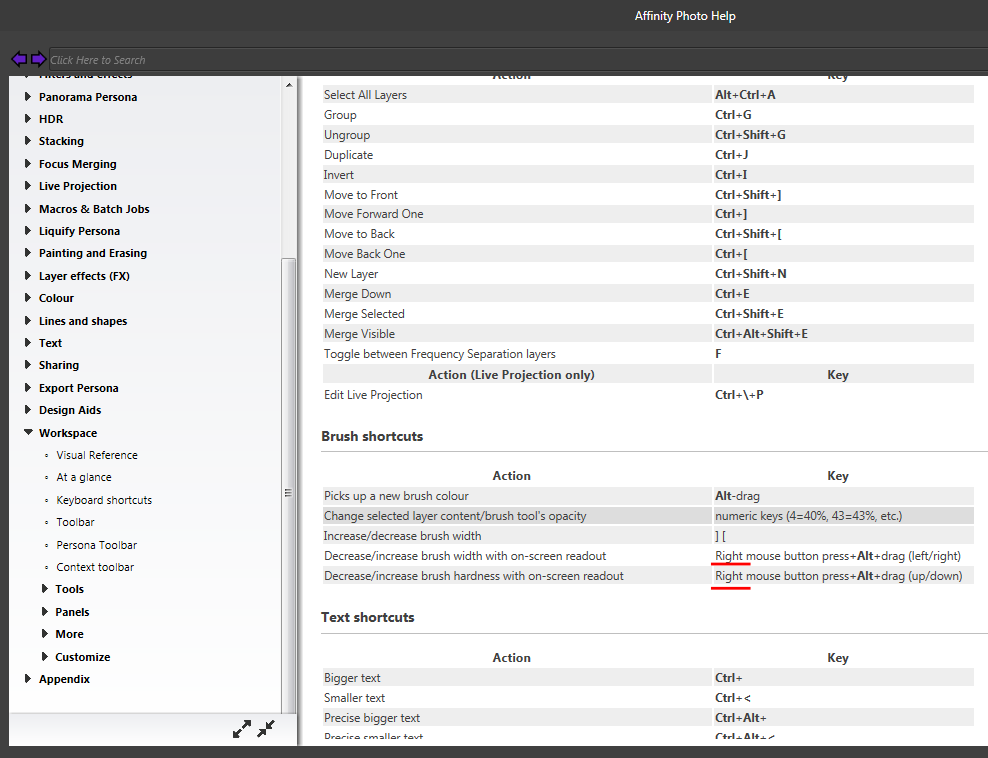Expand the Appendix topic
Screen dimensions: 988x758
[x=28, y=679]
